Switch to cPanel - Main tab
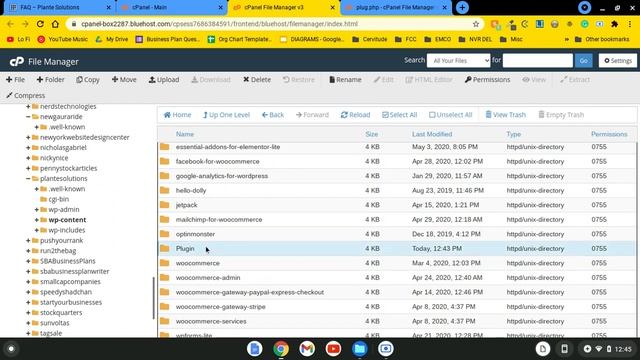Screen dimensions: 640x360 (x=171, y=7)
